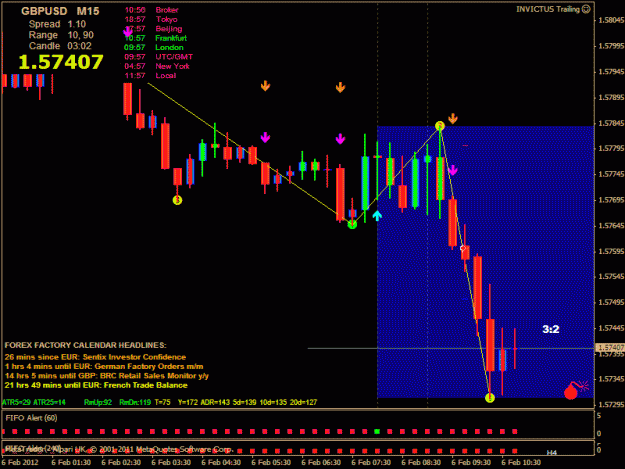Click the FOREX FACTORY CALENDAR HEADLINES heading
The image size is (625, 469).
pos(85,345)
